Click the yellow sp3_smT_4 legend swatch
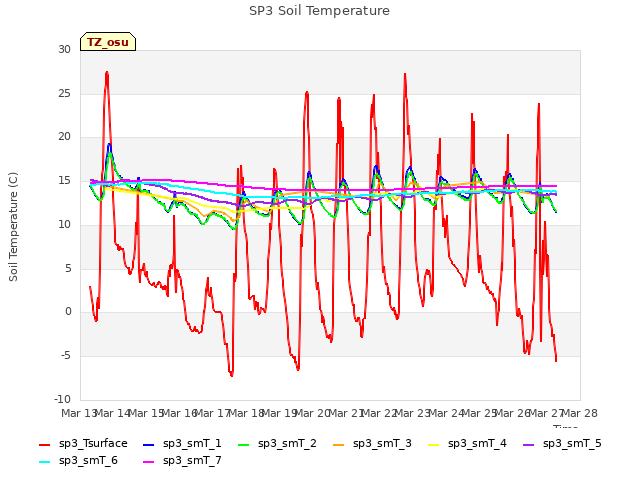640x480 pixels. pos(433,445)
